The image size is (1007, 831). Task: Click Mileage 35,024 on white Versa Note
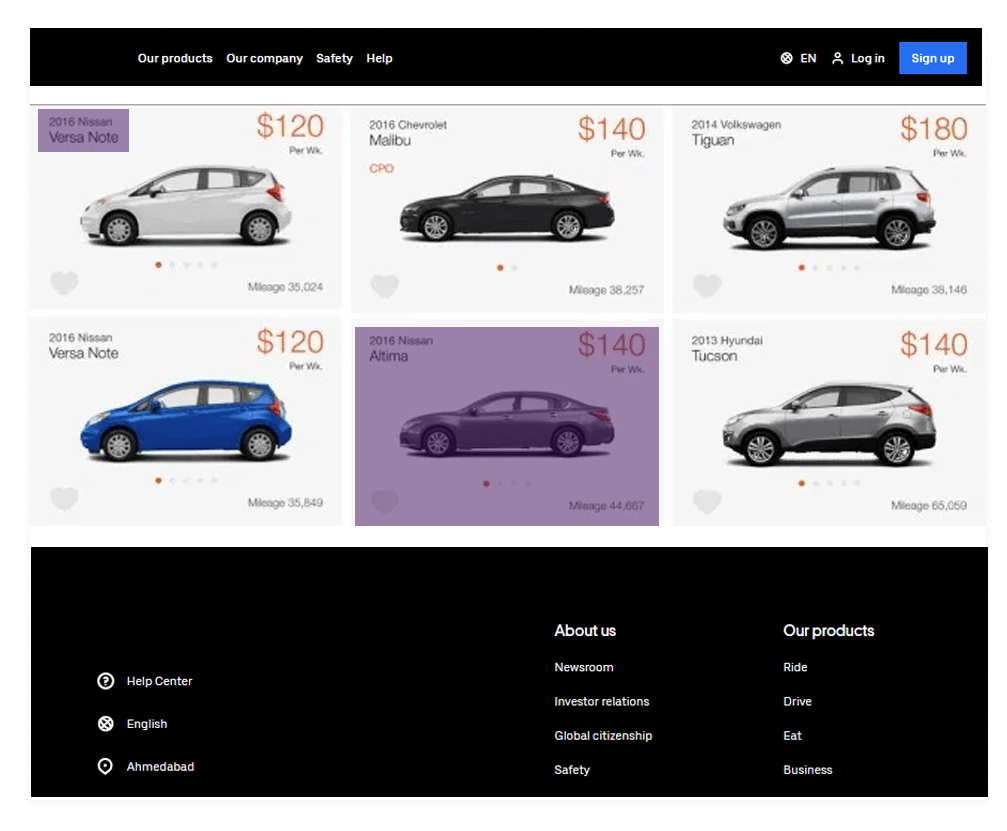pos(285,287)
